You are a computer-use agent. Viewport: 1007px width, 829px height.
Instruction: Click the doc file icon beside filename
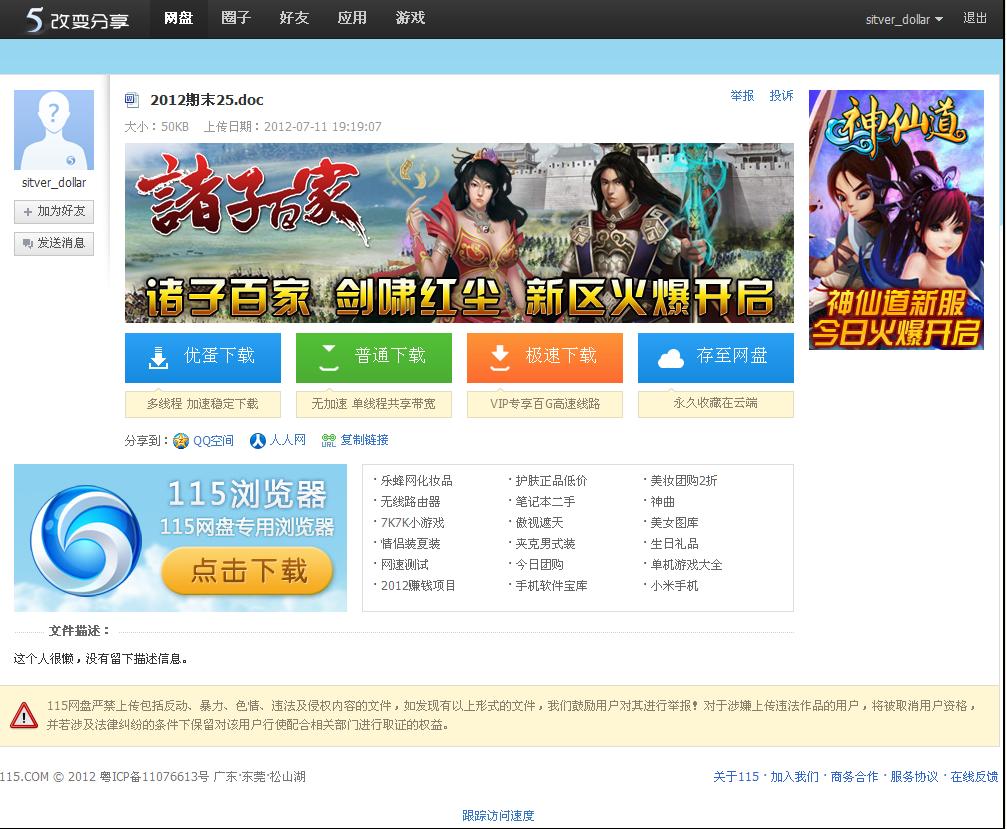click(x=132, y=100)
